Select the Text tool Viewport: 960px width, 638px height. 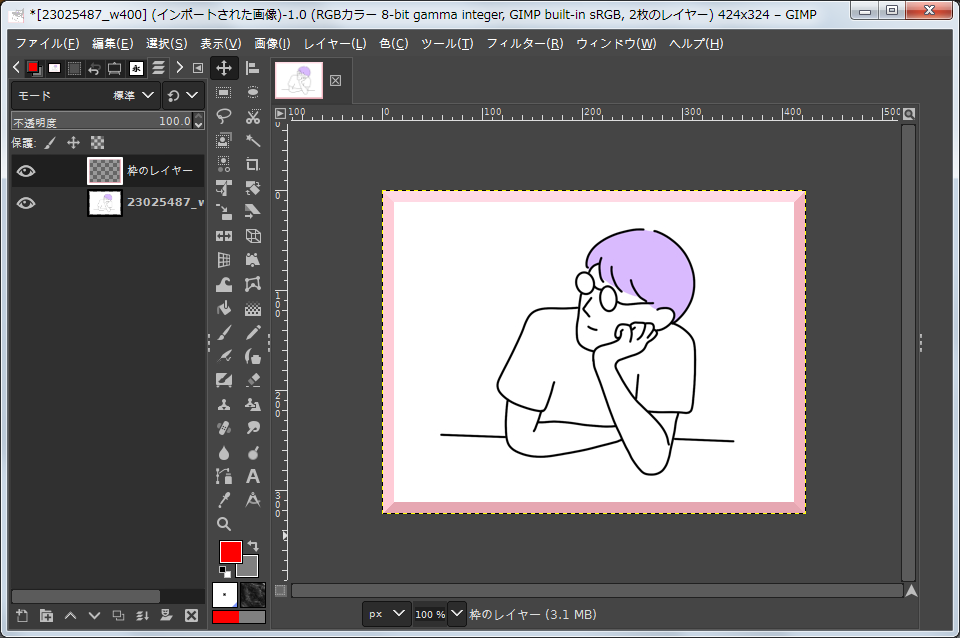(x=252, y=476)
